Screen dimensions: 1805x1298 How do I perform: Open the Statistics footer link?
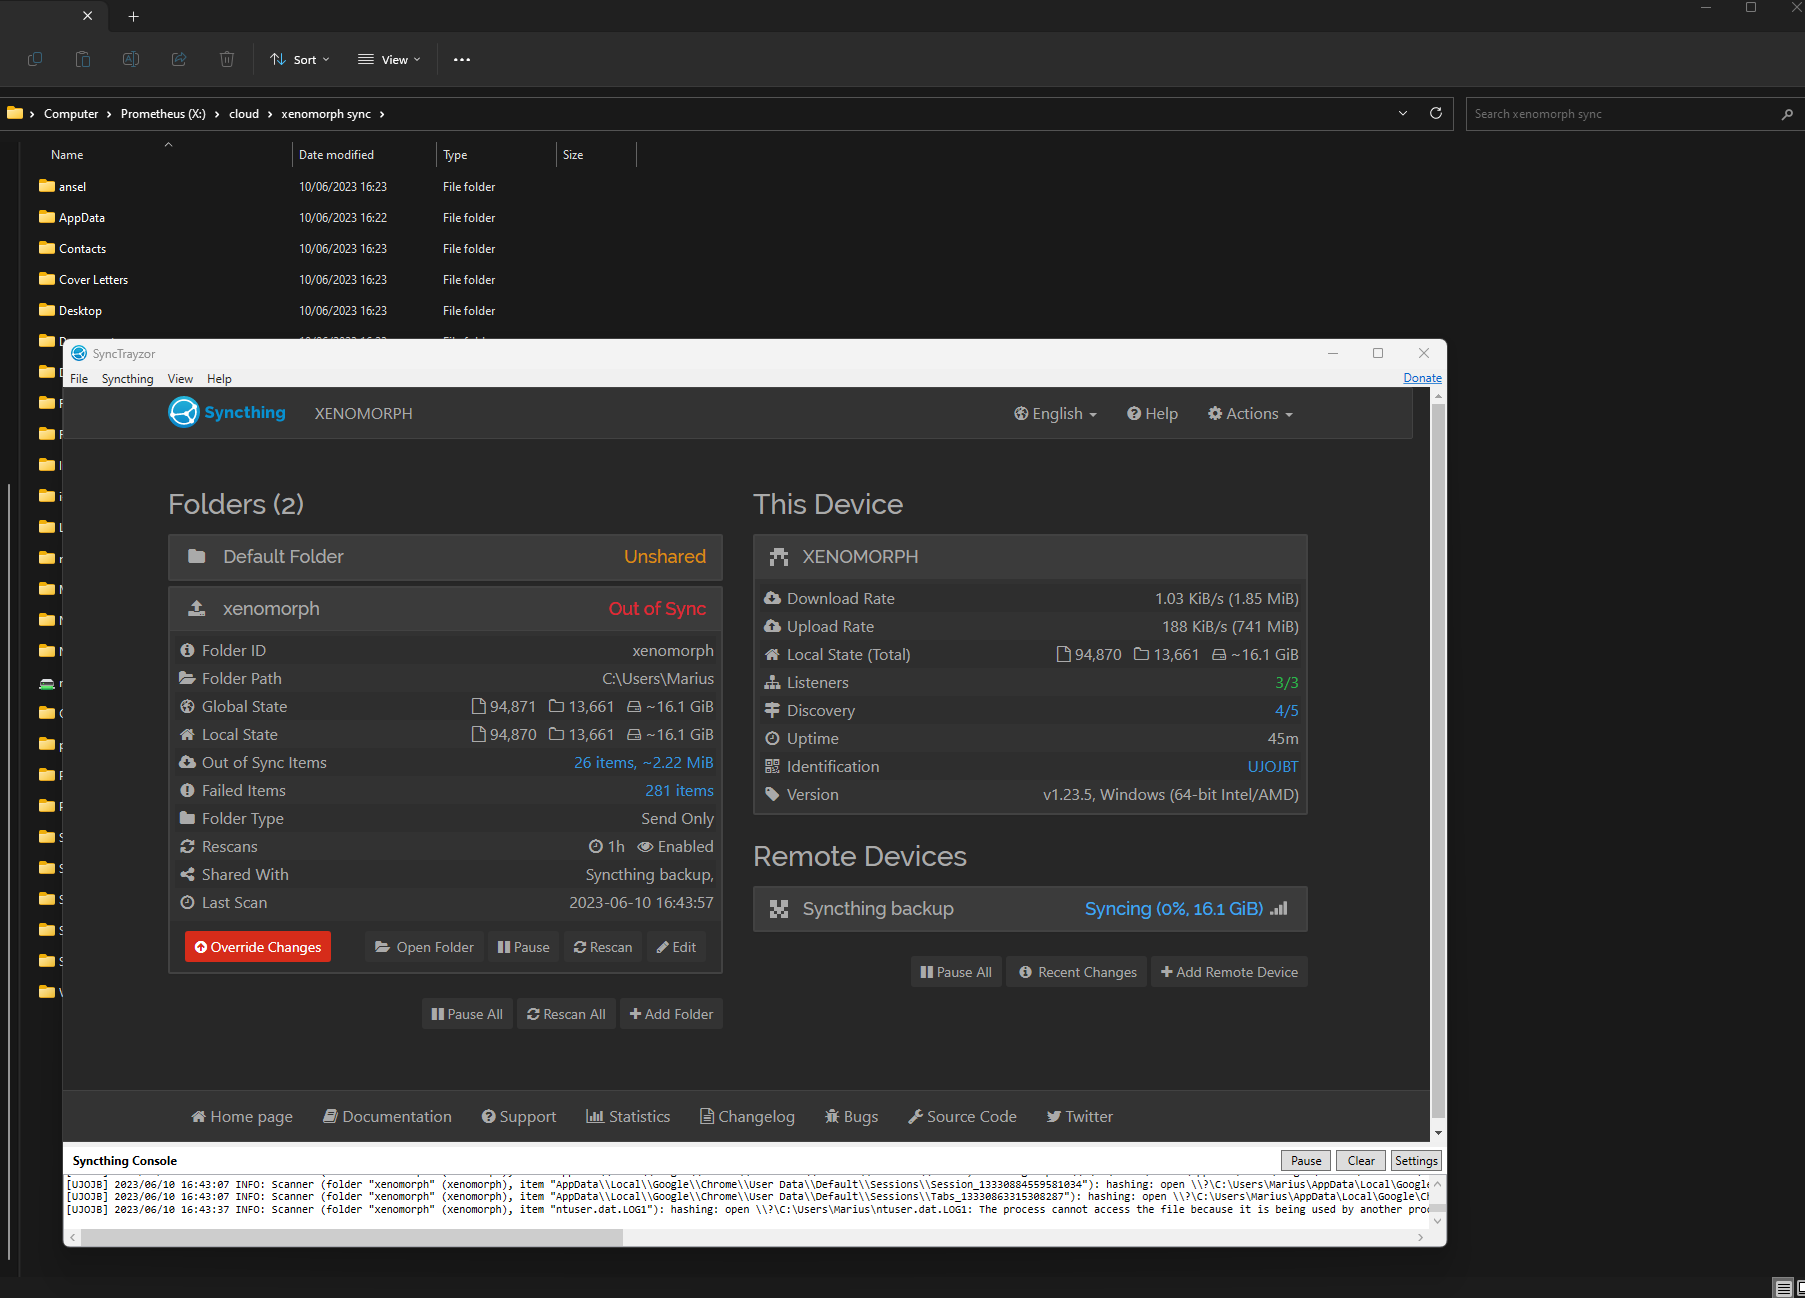(x=628, y=1117)
